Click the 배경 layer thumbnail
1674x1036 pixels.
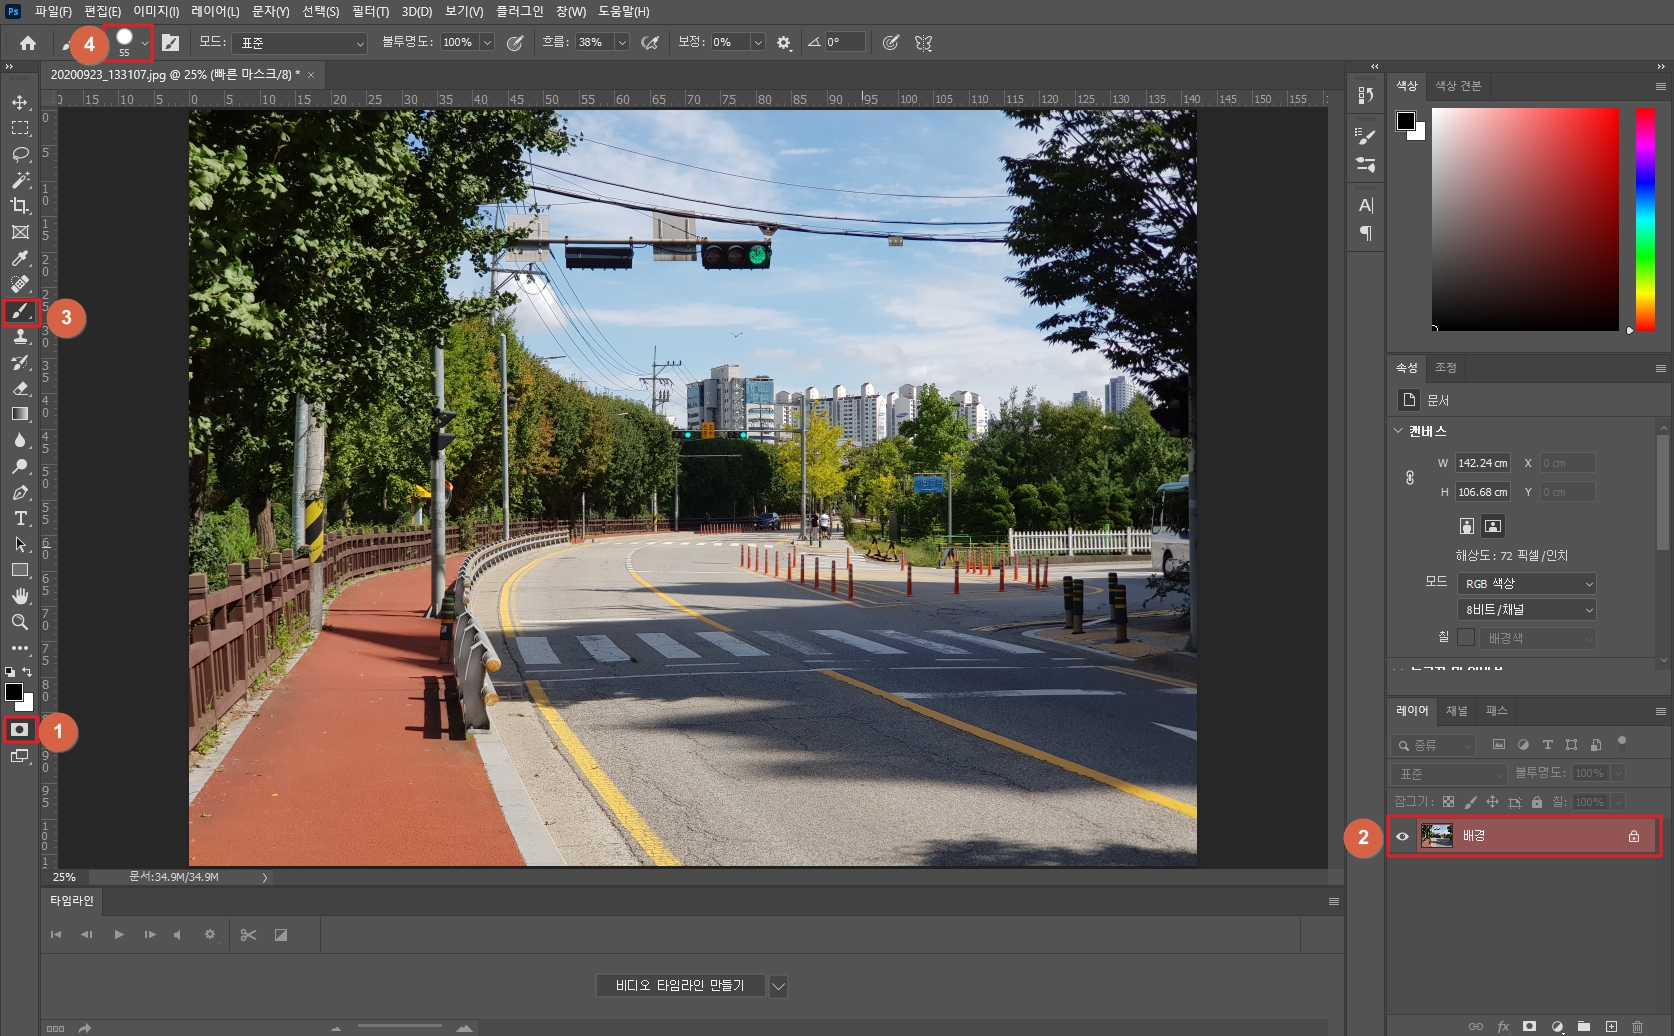(1437, 836)
